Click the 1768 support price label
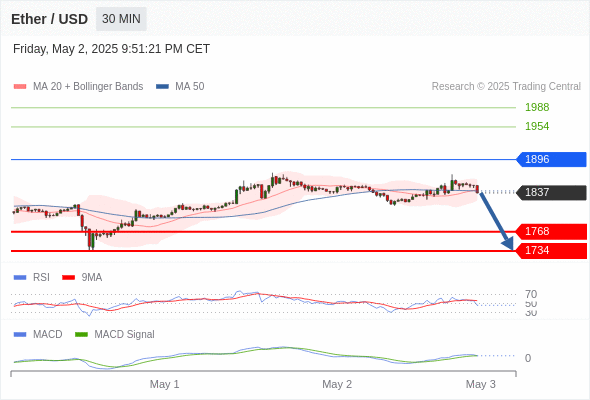 (x=551, y=231)
